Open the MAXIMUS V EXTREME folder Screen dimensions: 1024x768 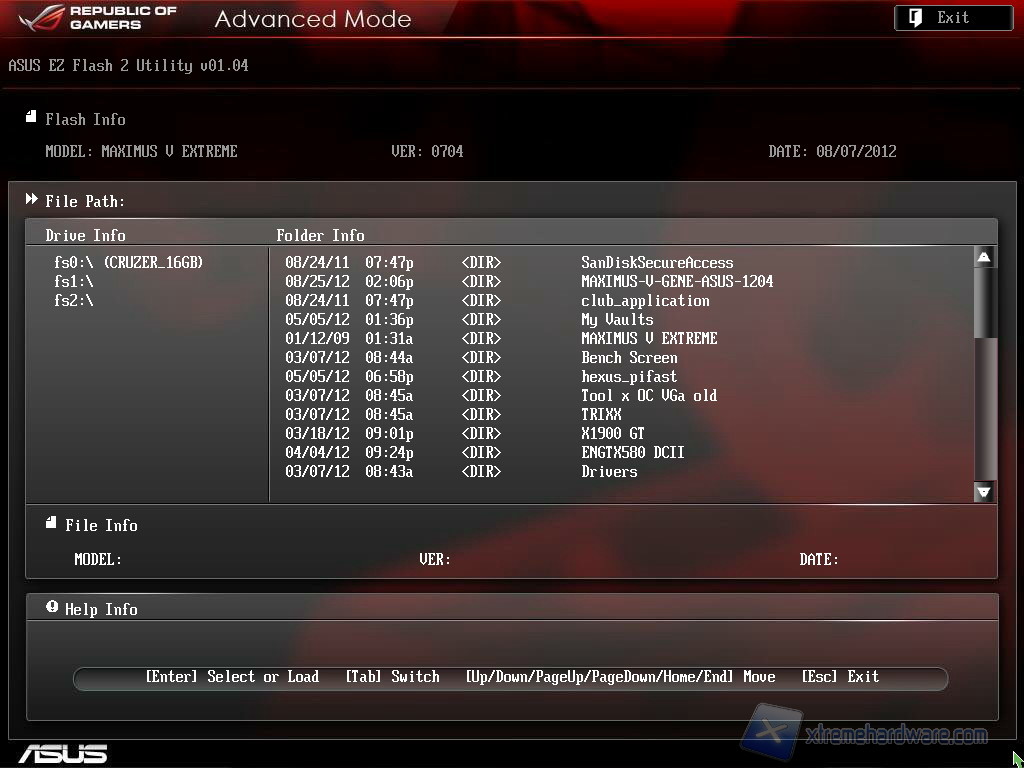pos(649,338)
